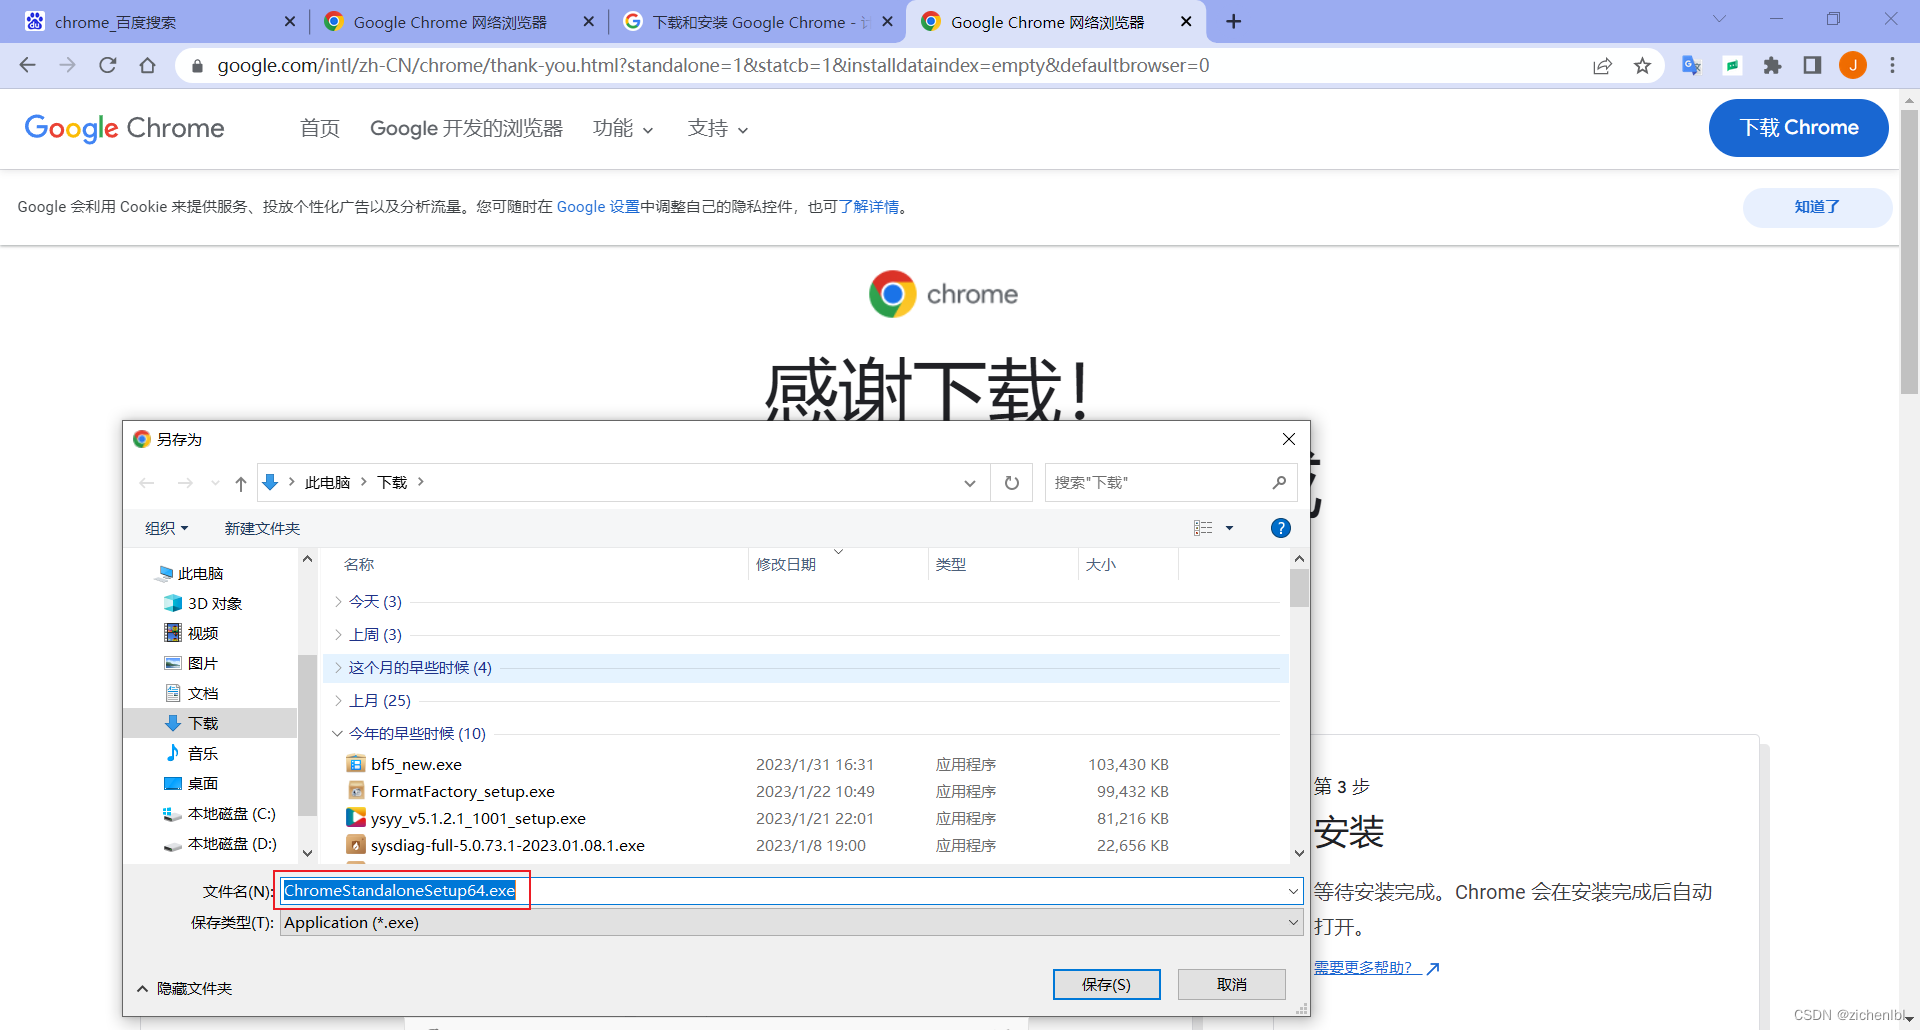Screen dimensions: 1920x1030
Task: Select bf5_new.exe file row
Action: 757,765
